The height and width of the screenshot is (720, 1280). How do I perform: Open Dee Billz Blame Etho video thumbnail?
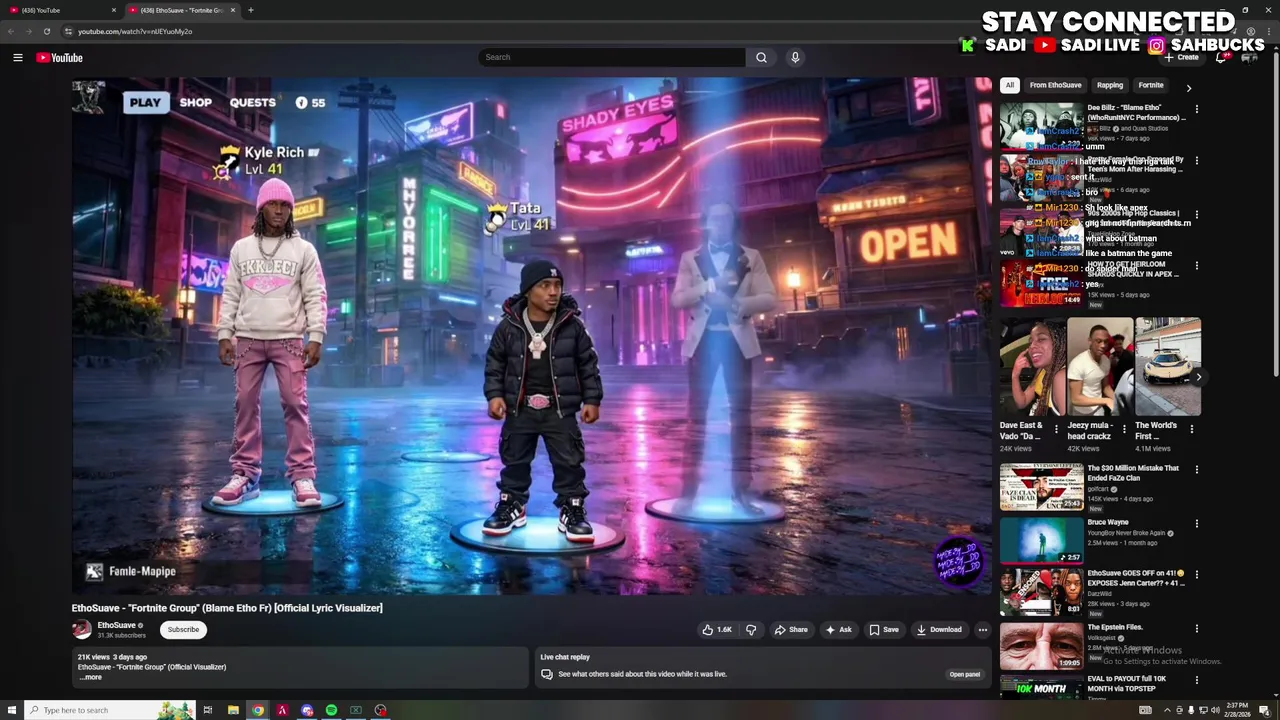tap(1041, 126)
